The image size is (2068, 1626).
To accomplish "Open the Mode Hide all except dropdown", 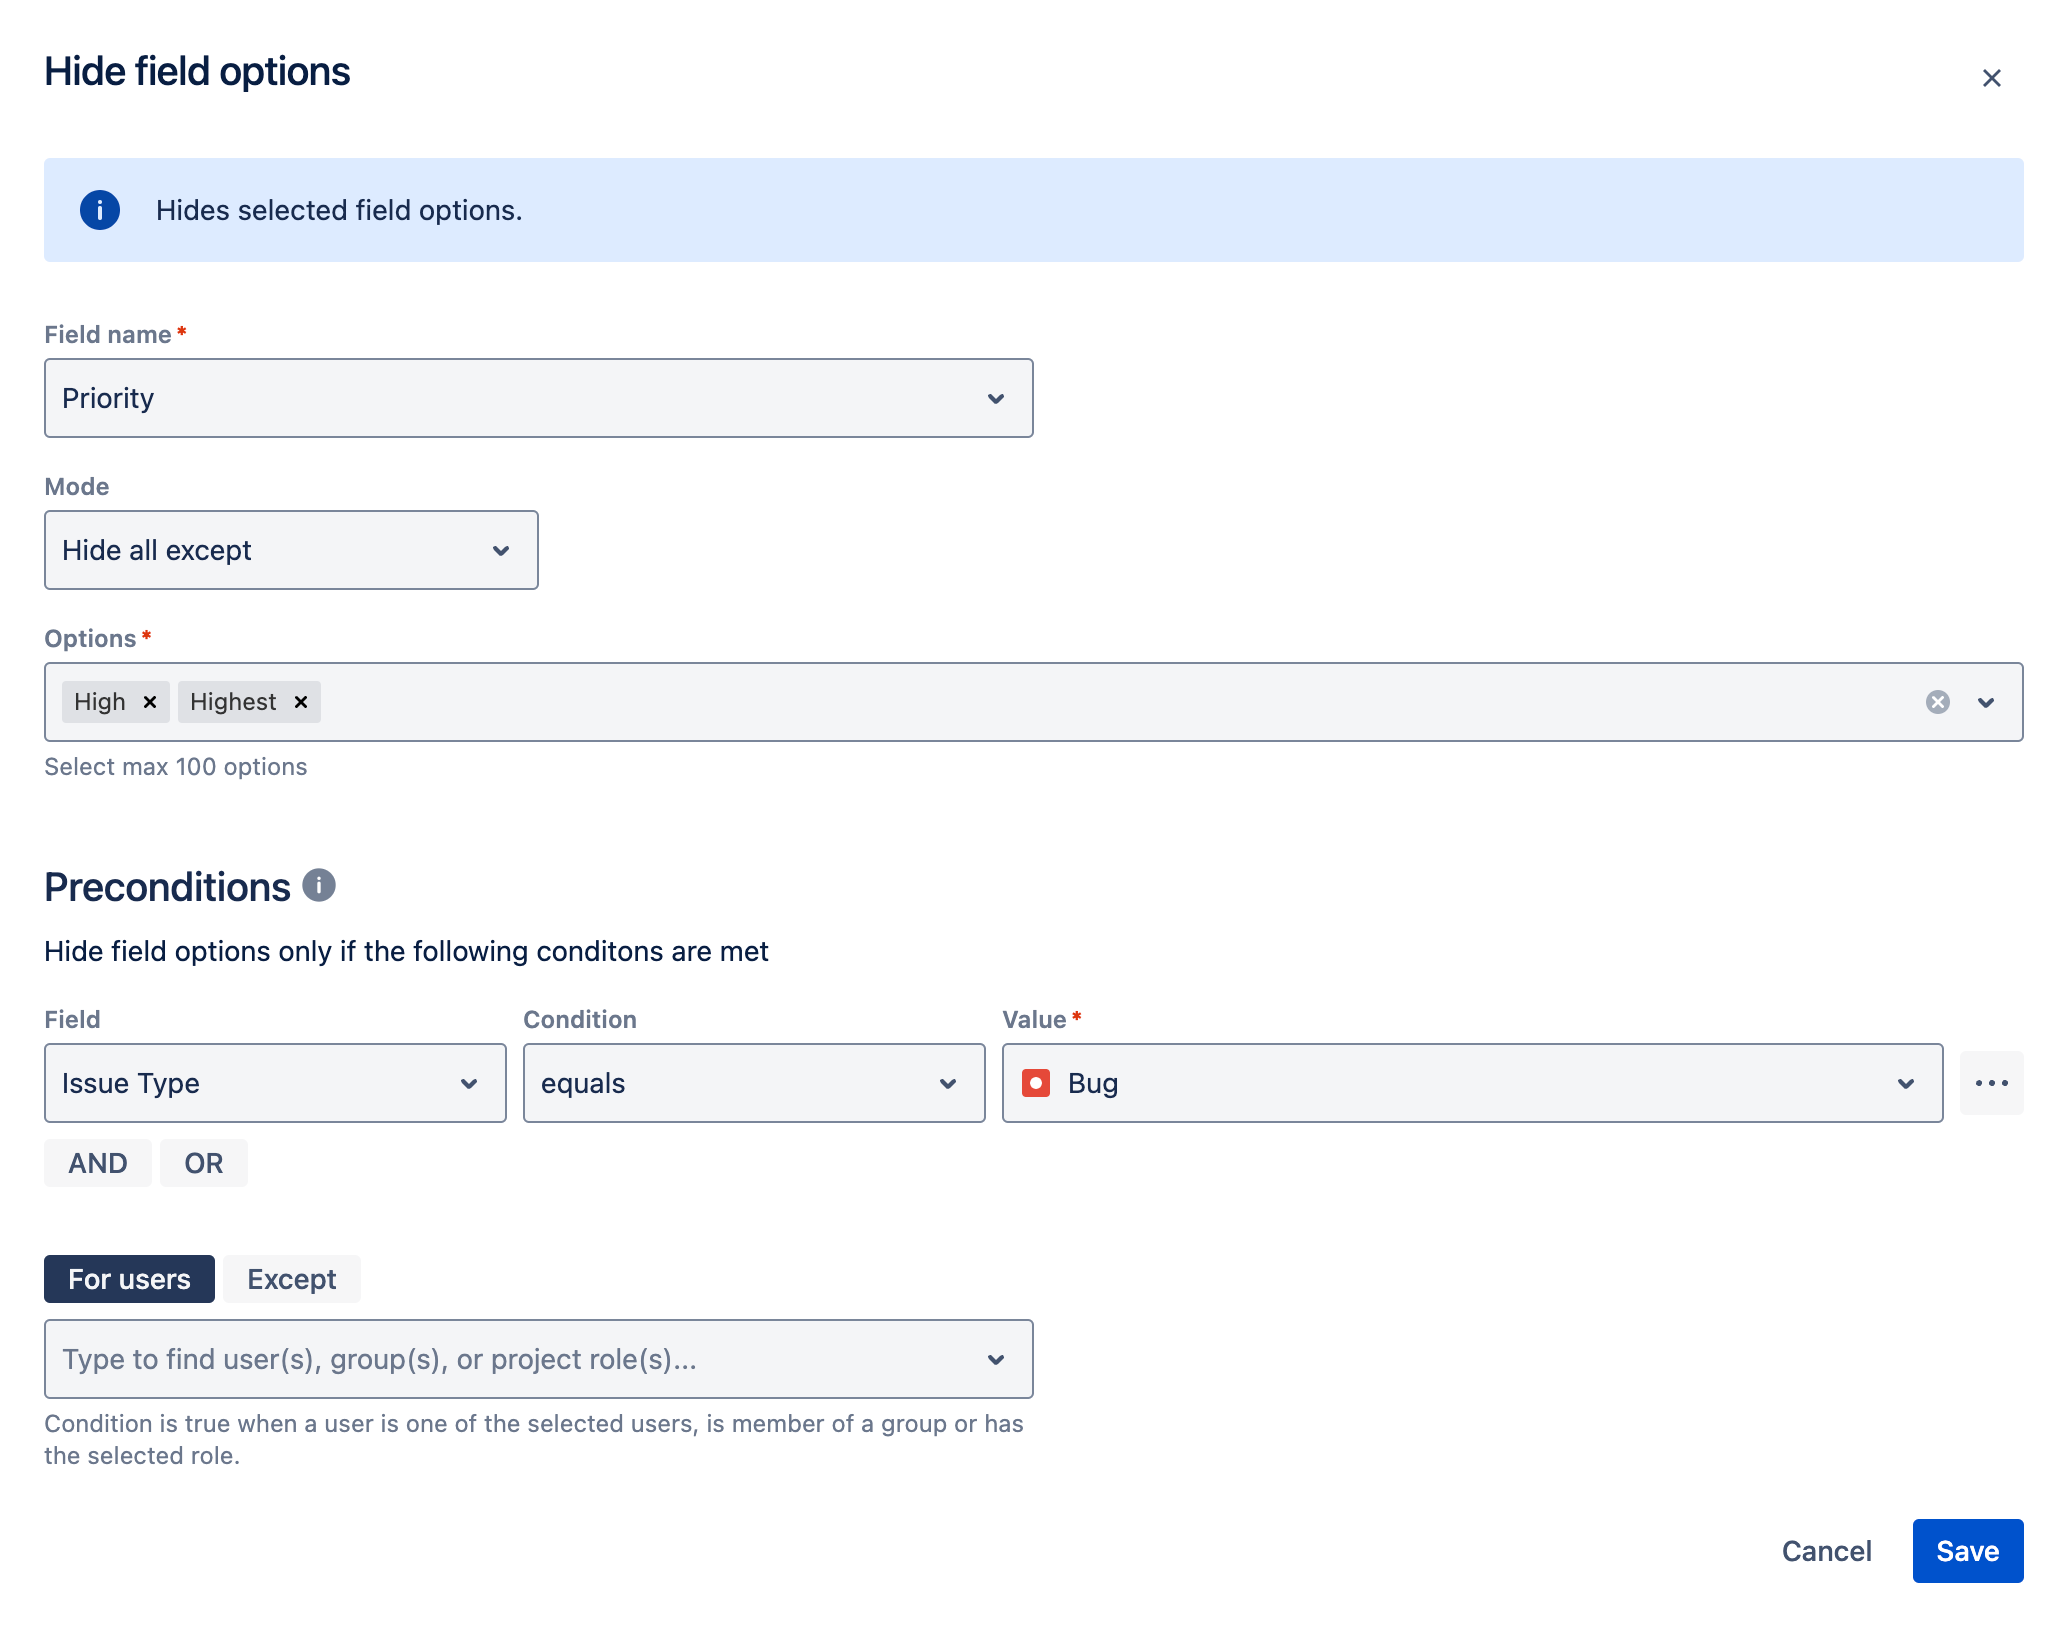I will (x=291, y=550).
